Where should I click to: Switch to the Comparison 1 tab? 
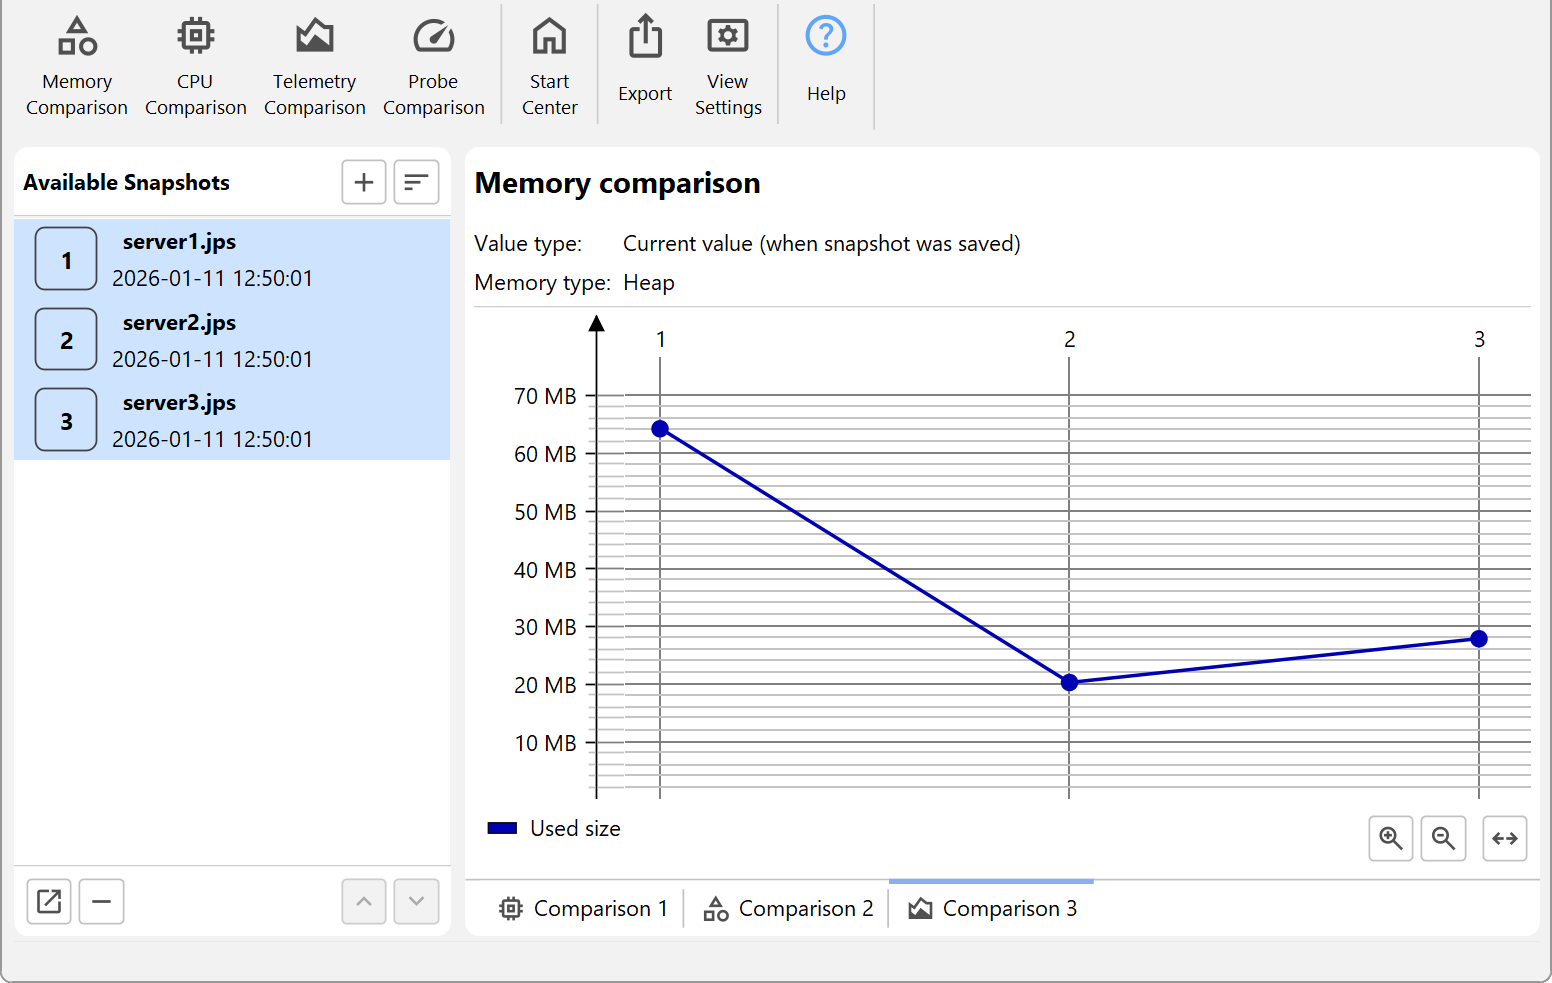coord(583,908)
